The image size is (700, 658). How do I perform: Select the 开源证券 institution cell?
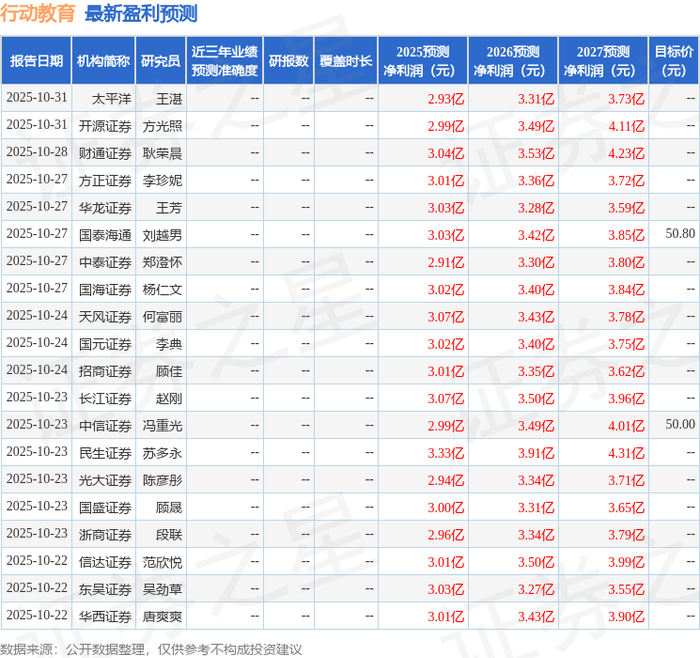coord(105,126)
